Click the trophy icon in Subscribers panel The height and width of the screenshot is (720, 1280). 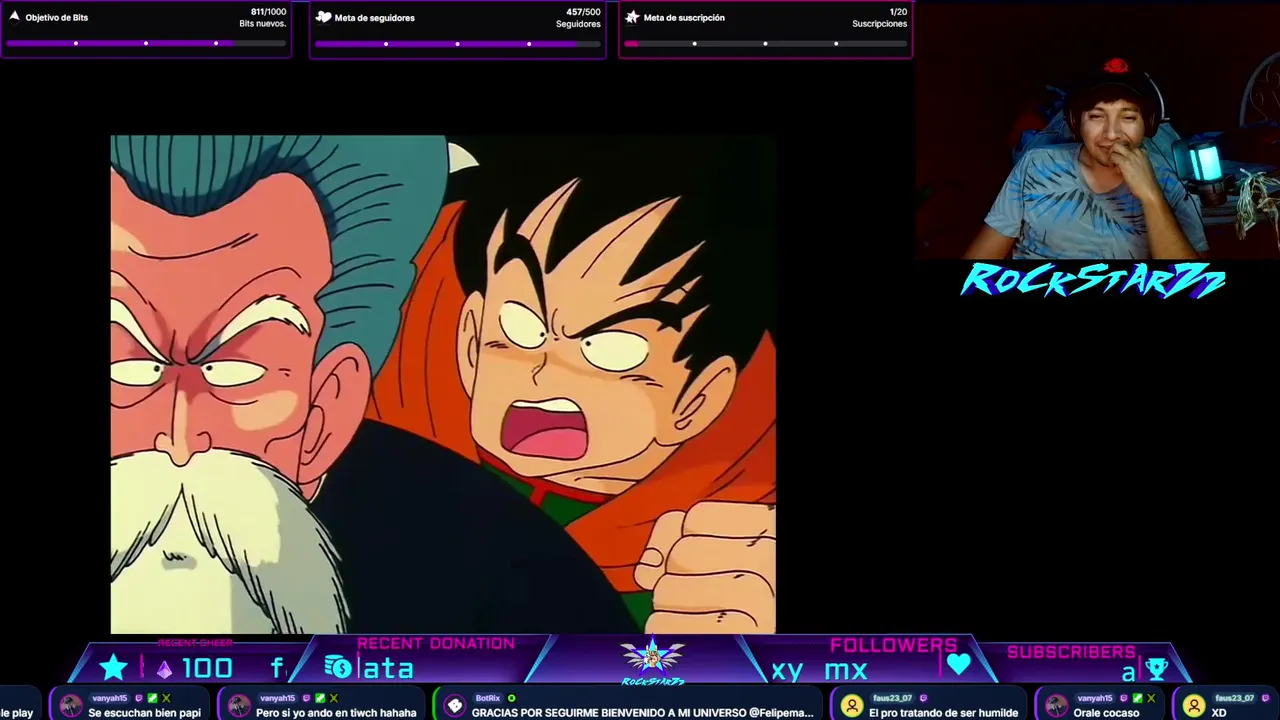coord(1156,670)
